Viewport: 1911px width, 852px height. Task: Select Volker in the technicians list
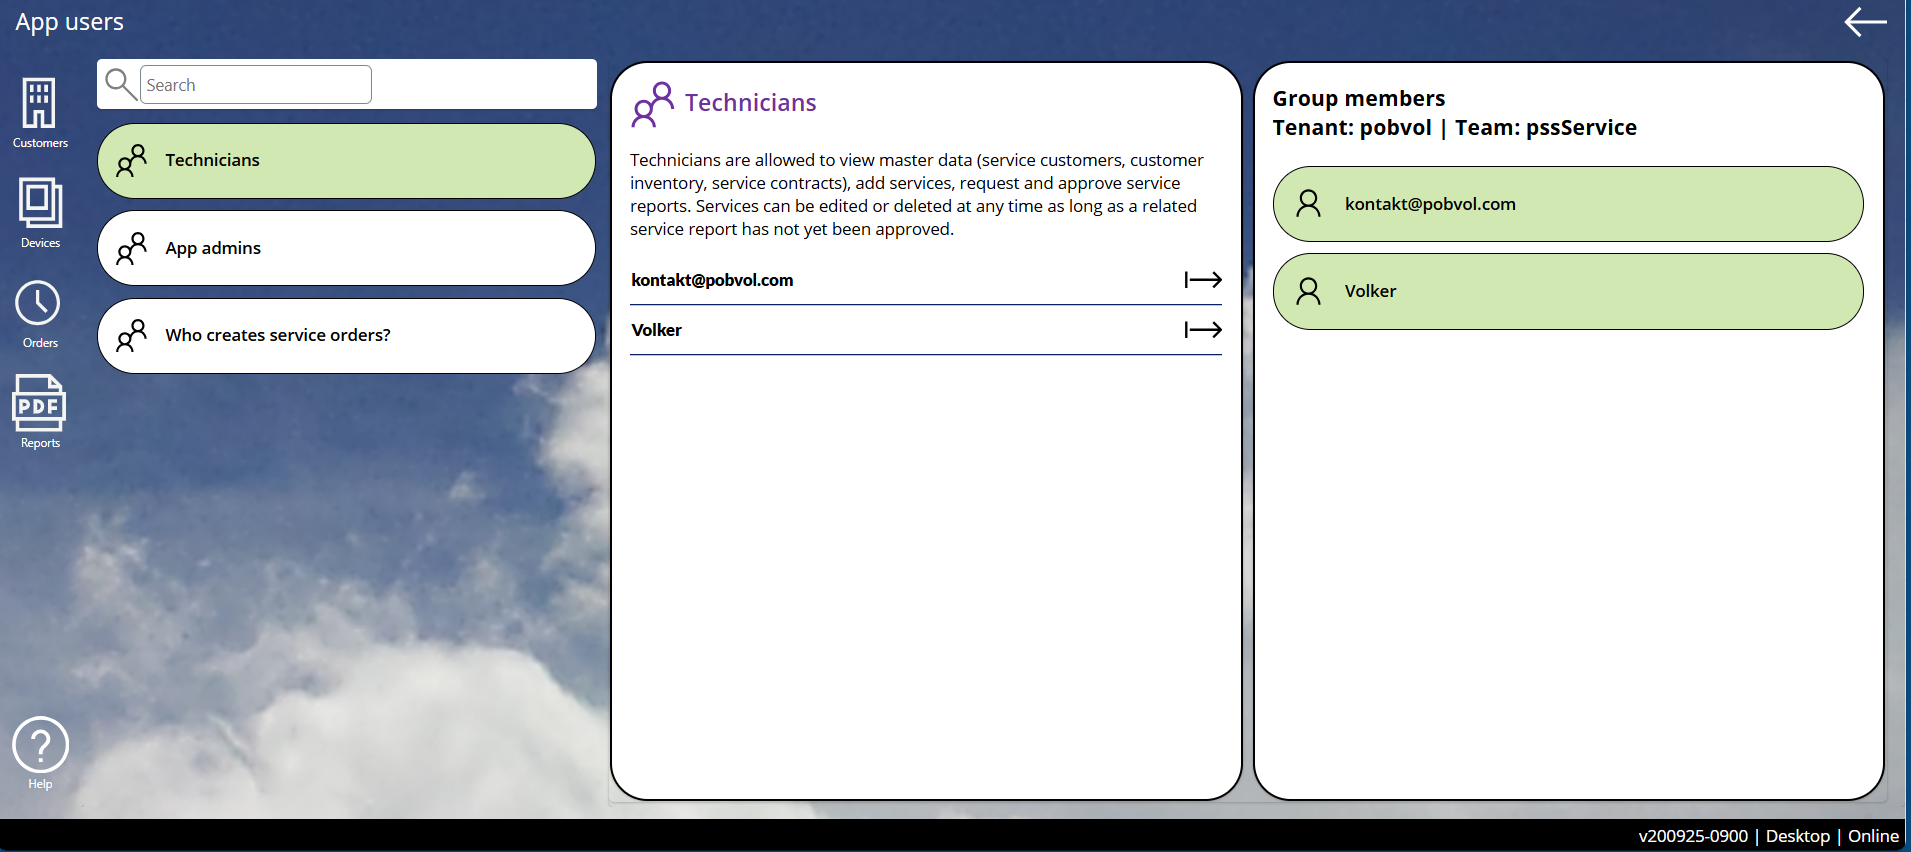(657, 331)
